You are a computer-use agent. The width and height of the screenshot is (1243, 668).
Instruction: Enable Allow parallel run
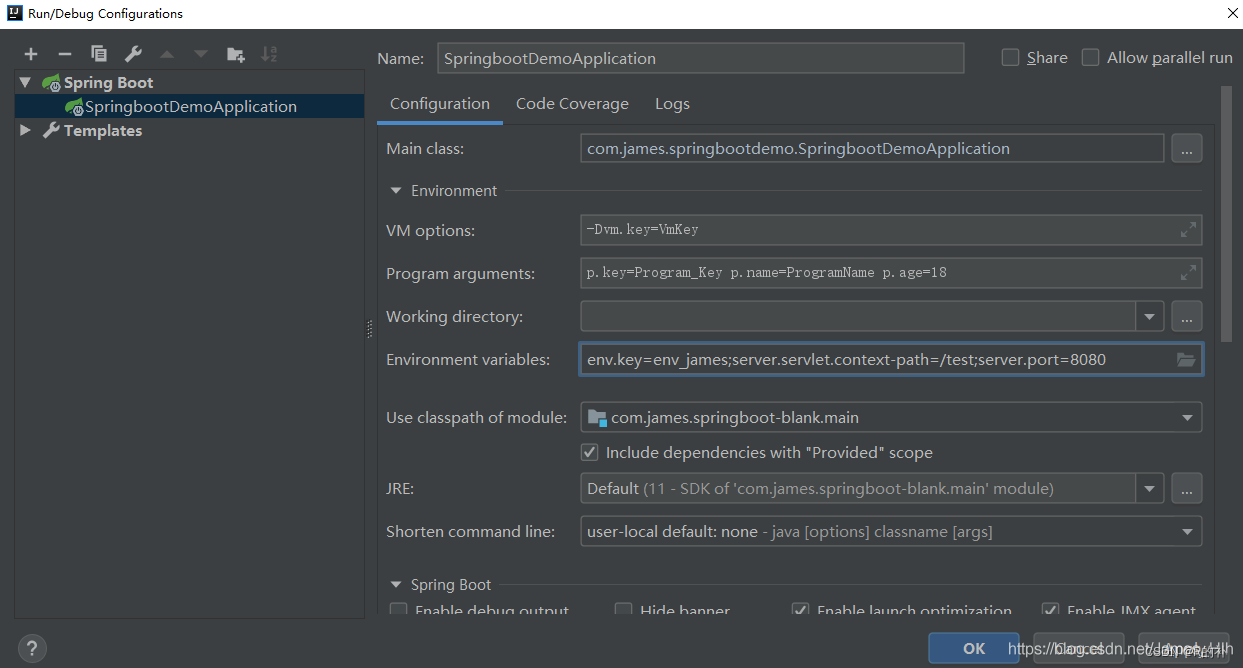[1090, 57]
